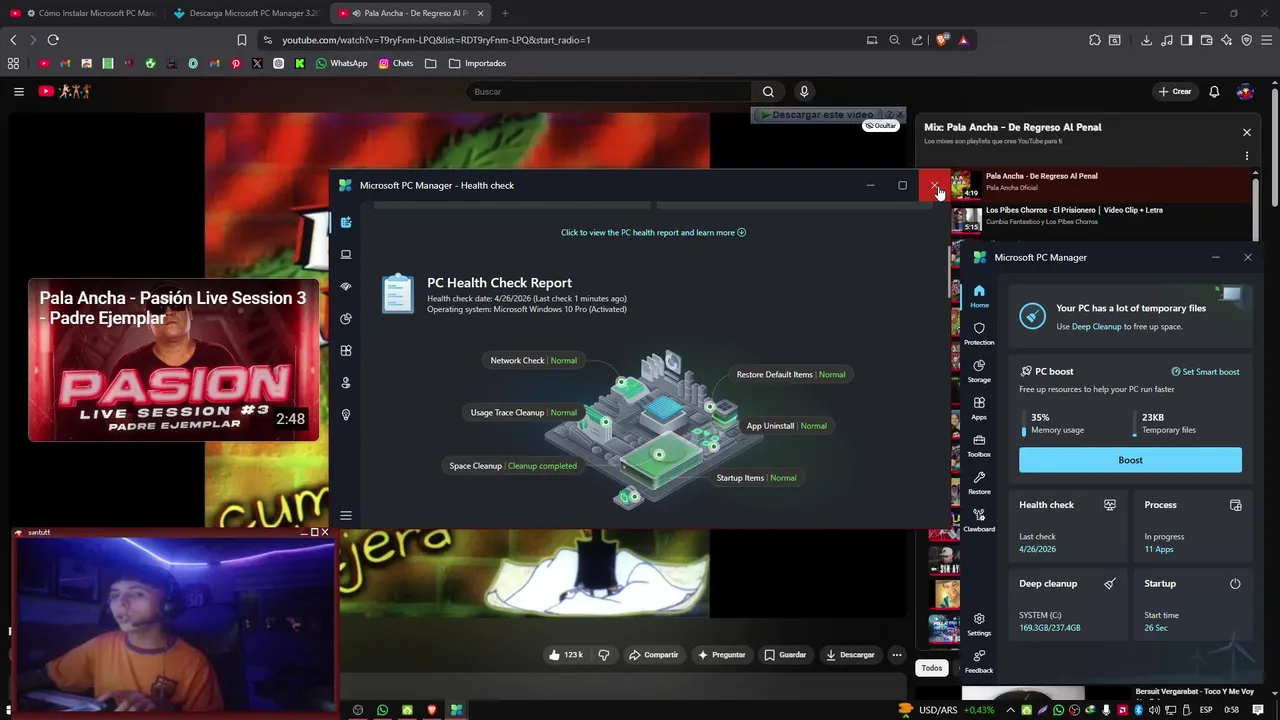Screen dimensions: 1280x720
Task: Open Feedback in PC Manager sidebar
Action: [x=979, y=661]
